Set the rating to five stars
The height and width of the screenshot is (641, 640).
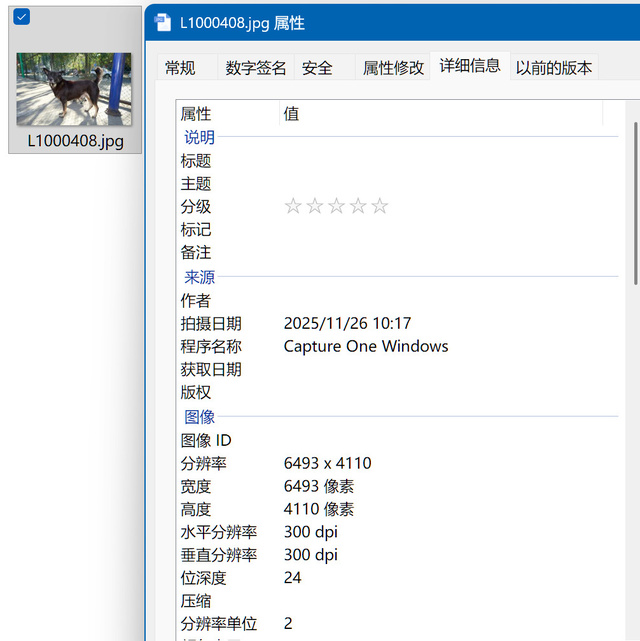click(x=380, y=207)
